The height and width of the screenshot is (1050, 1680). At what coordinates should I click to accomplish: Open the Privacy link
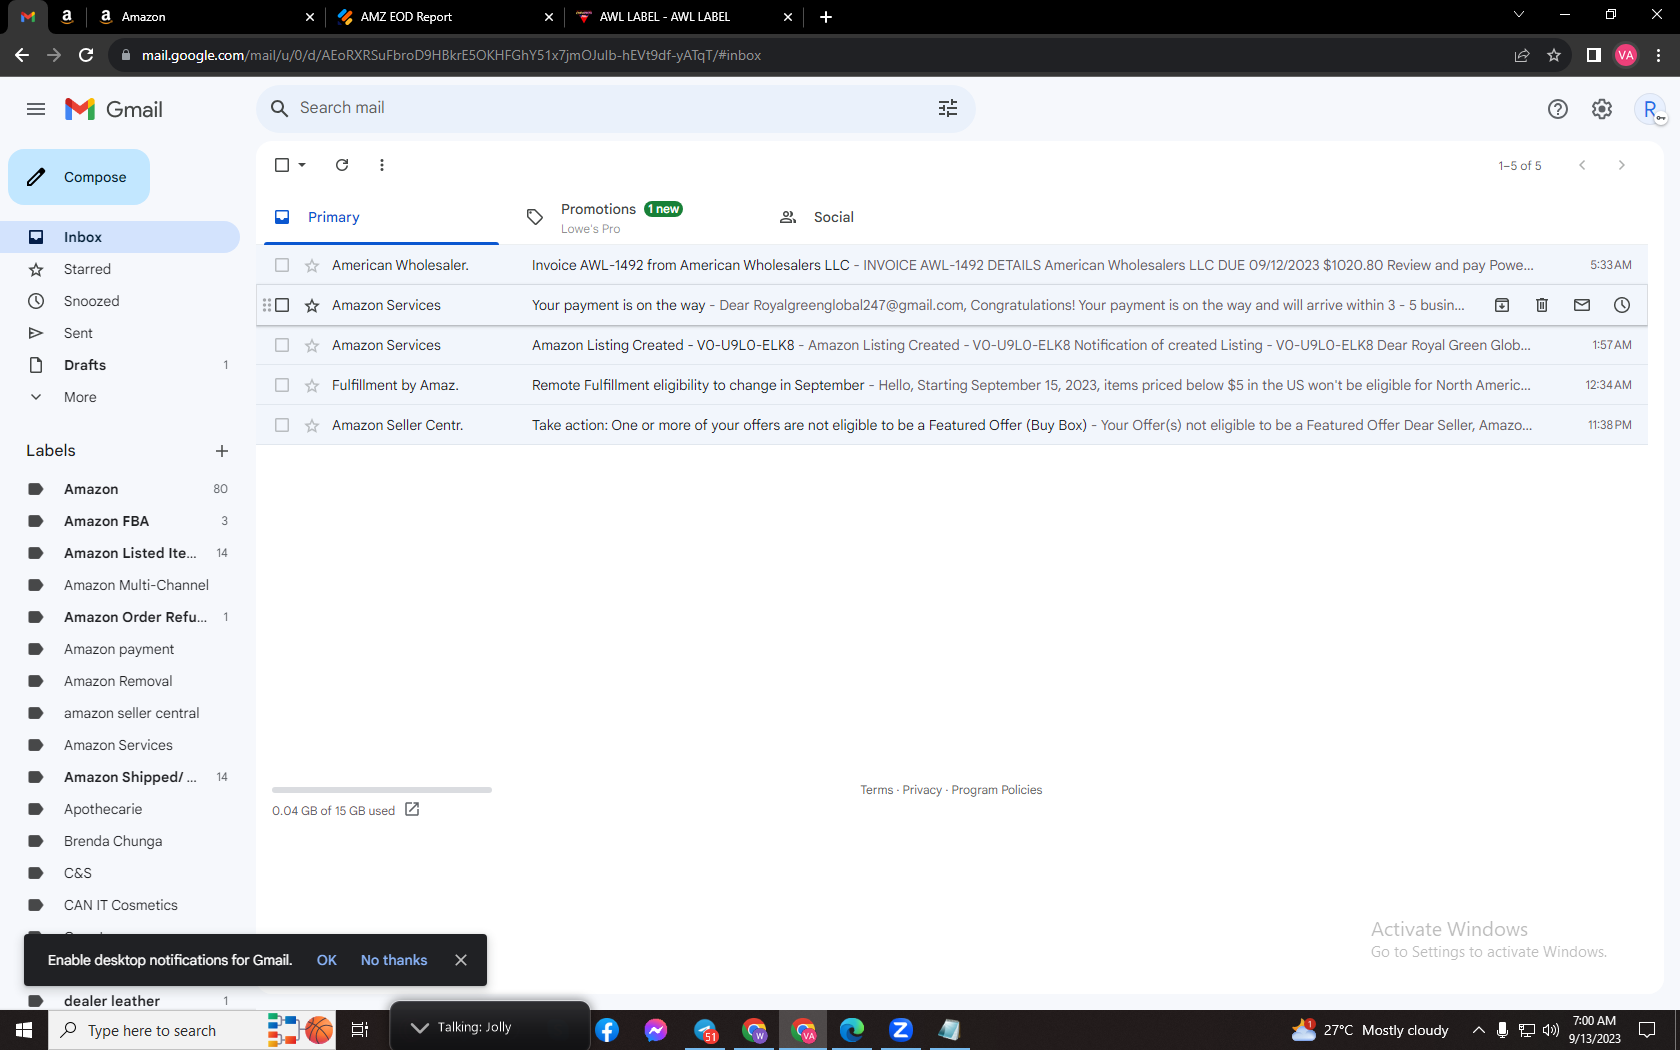(922, 790)
